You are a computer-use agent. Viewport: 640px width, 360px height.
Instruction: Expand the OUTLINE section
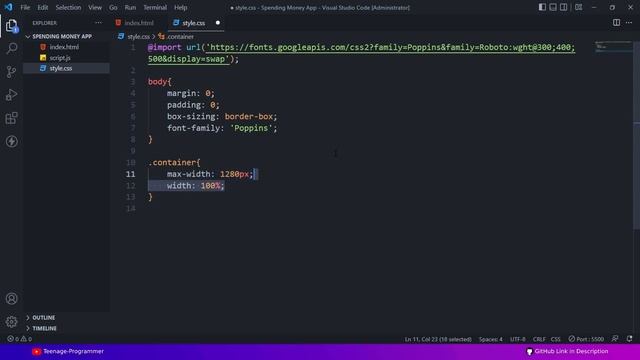click(x=44, y=317)
